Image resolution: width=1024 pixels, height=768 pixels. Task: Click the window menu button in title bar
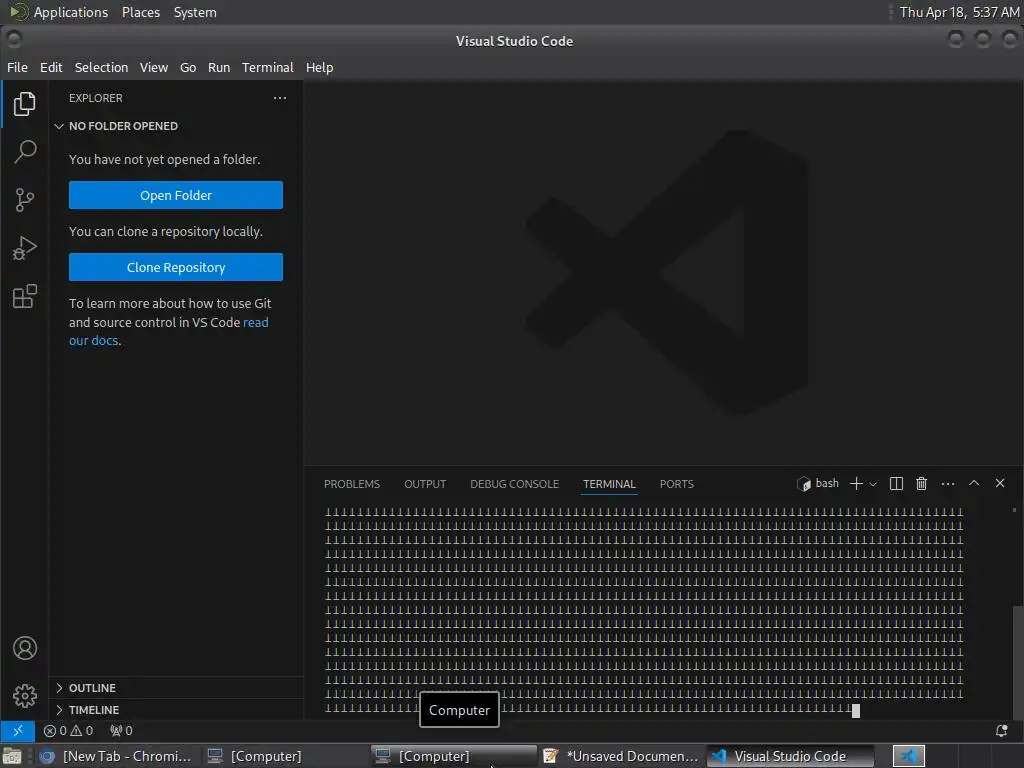click(14, 40)
